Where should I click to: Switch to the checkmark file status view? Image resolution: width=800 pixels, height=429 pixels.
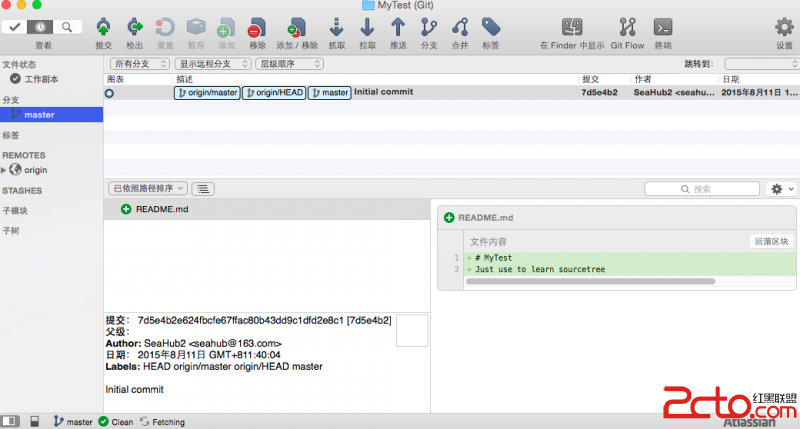click(16, 27)
